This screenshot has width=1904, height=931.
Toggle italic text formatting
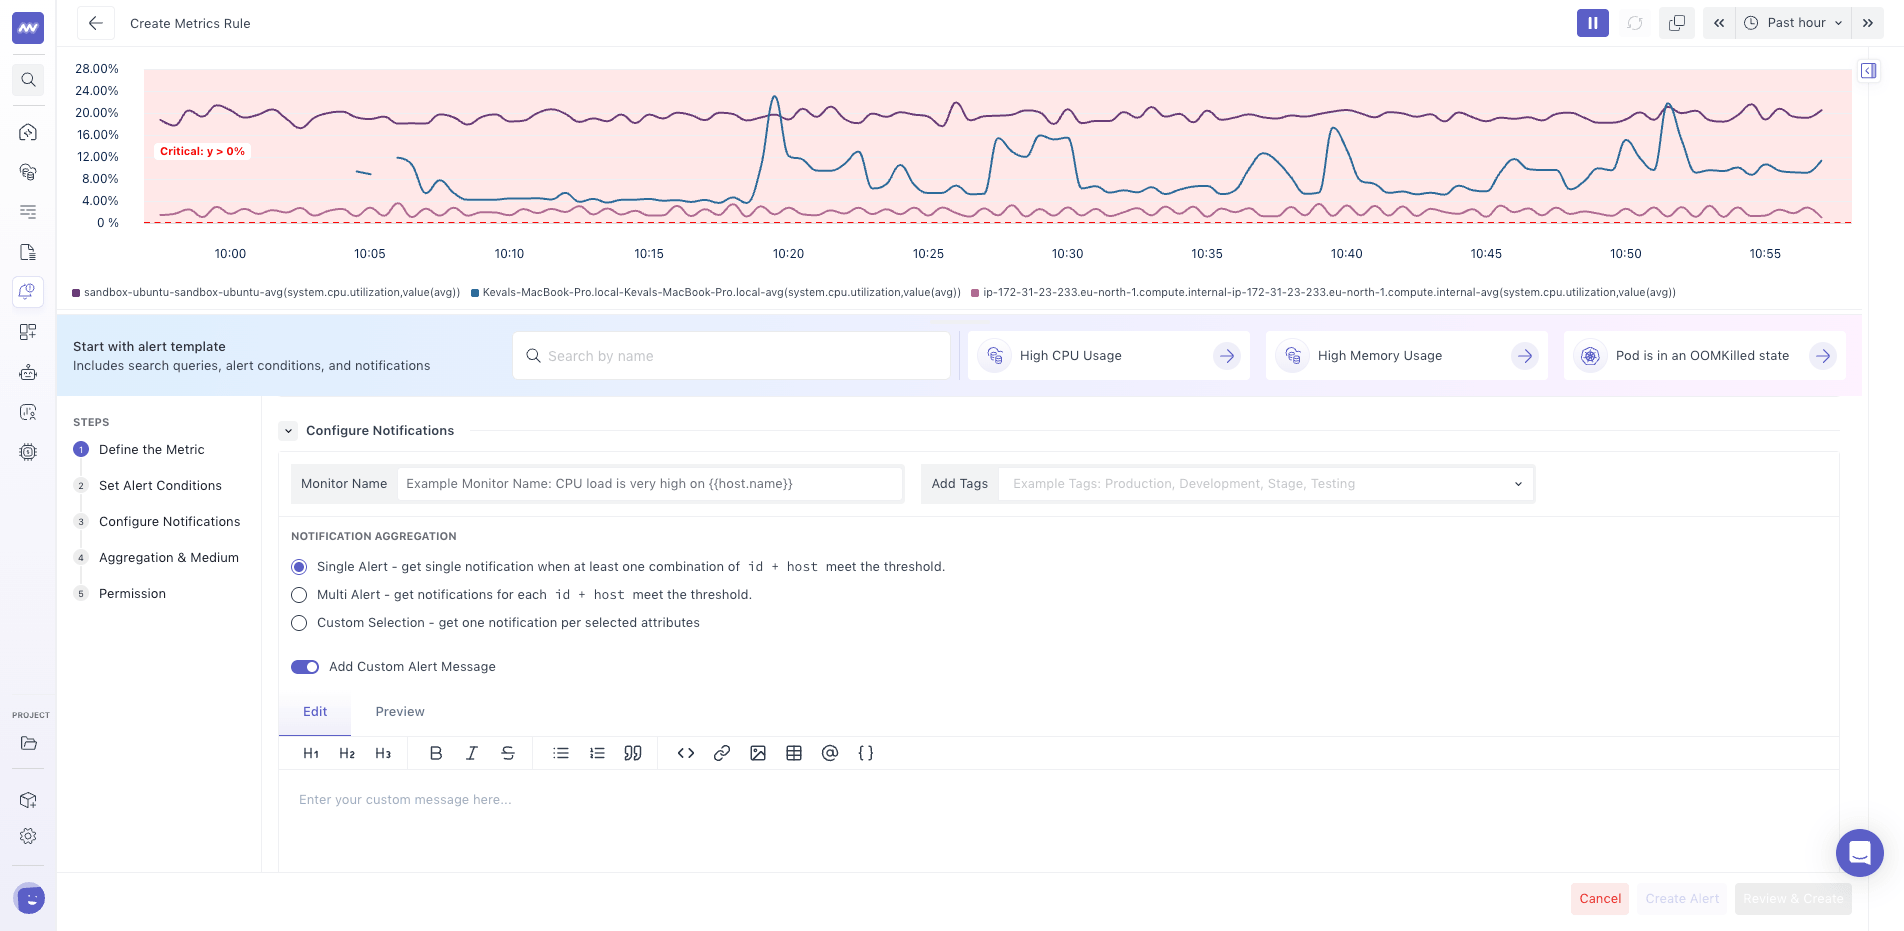[472, 753]
